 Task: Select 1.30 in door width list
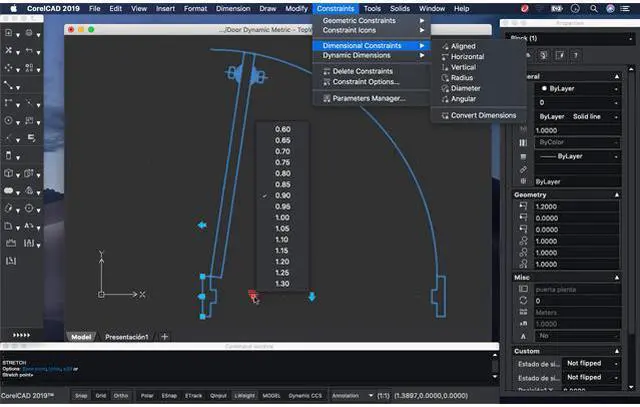282,284
